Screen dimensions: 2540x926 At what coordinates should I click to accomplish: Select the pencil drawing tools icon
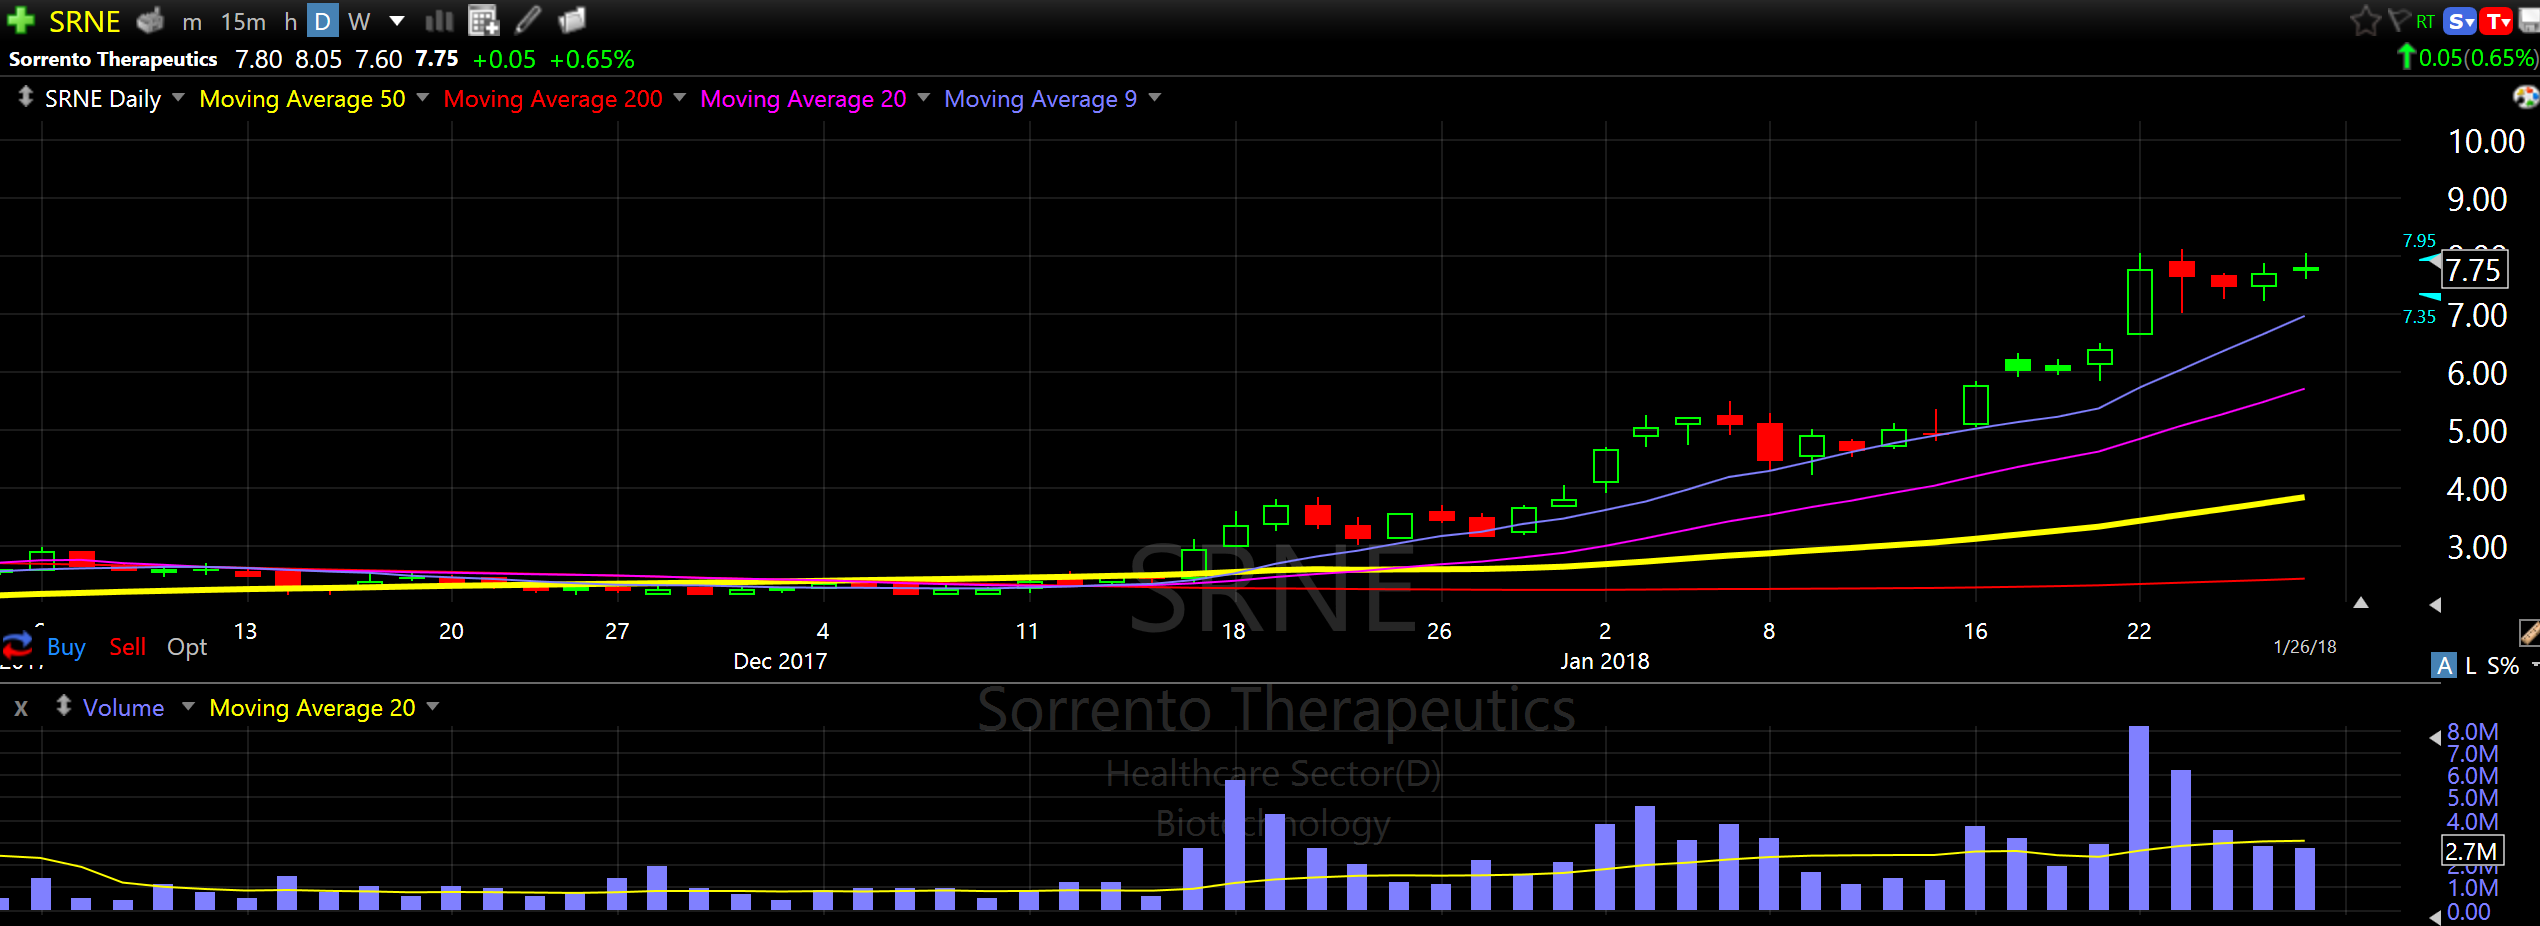(x=529, y=19)
